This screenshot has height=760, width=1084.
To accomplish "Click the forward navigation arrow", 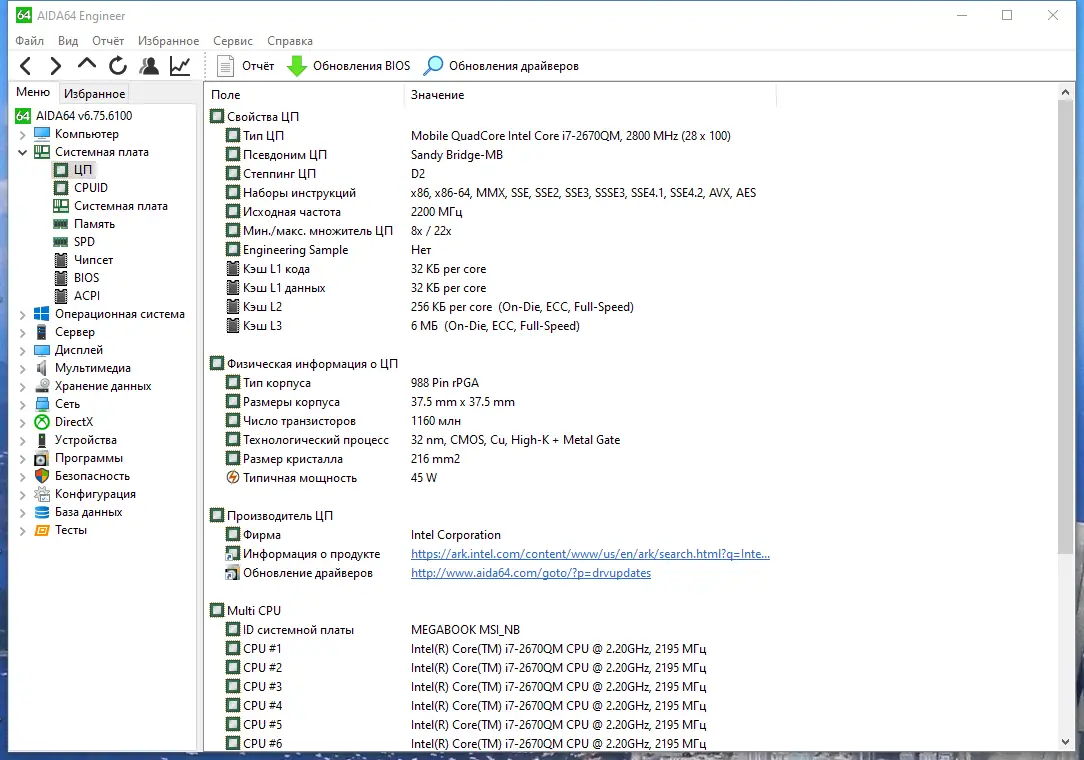I will click(x=56, y=65).
